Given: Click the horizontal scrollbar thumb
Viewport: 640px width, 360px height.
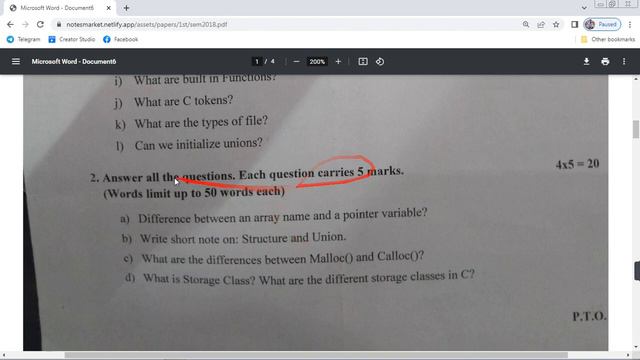Looking at the screenshot, I should click(316, 355).
